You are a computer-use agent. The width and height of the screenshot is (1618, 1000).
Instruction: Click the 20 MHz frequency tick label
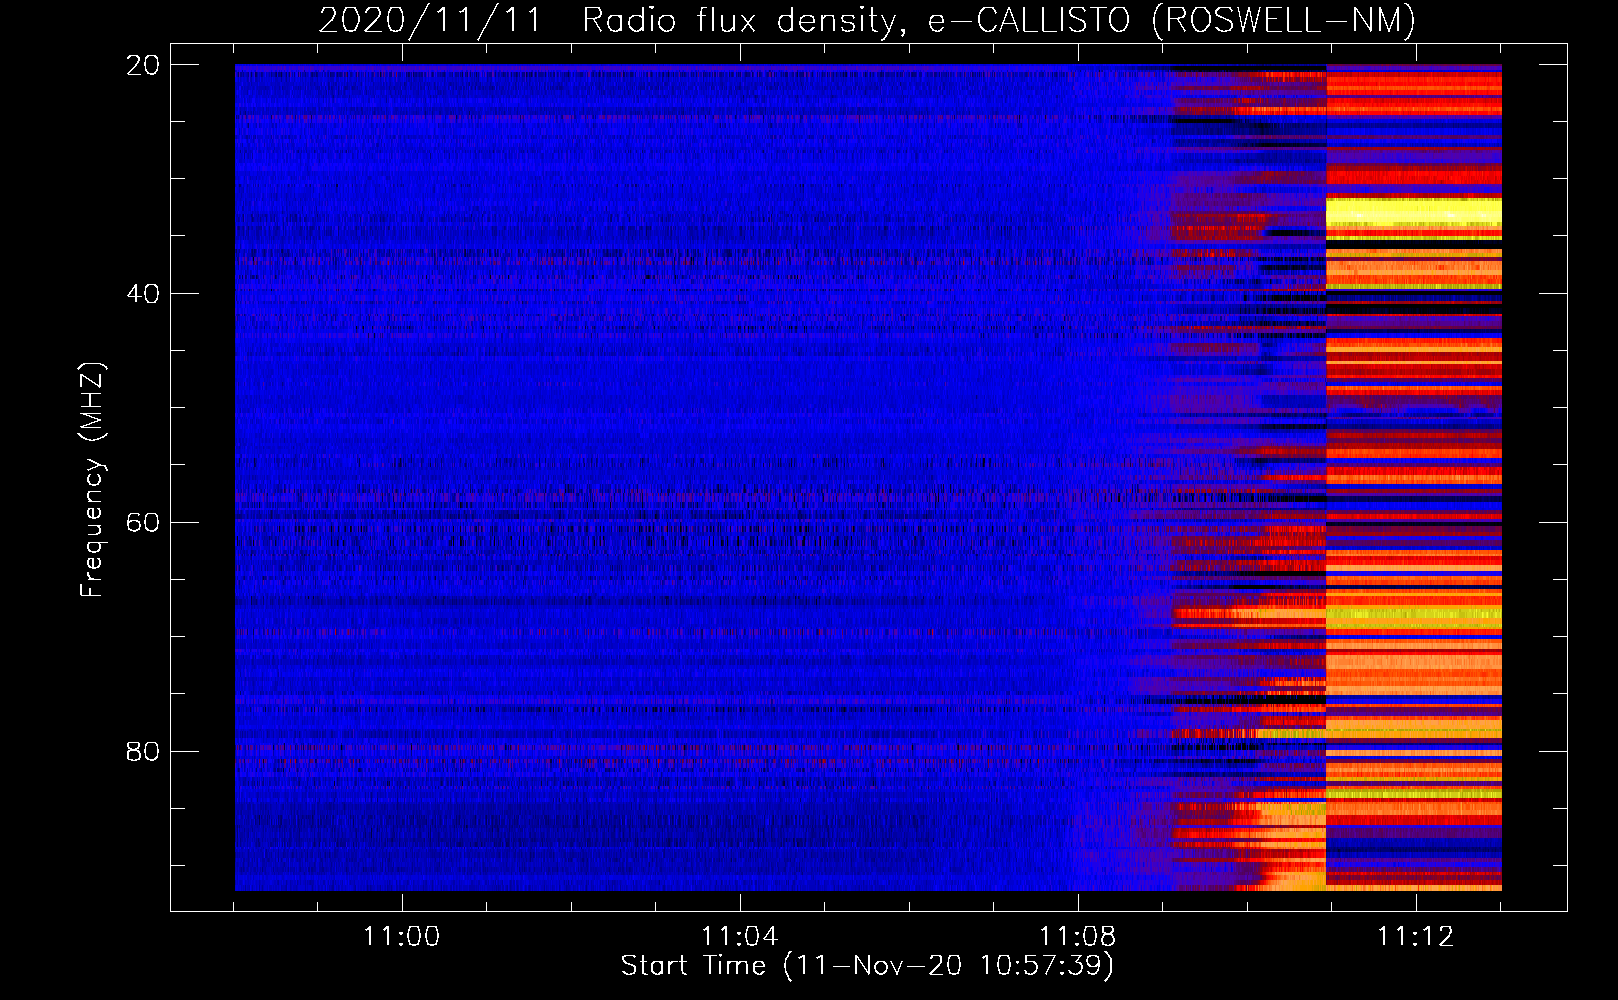click(143, 65)
